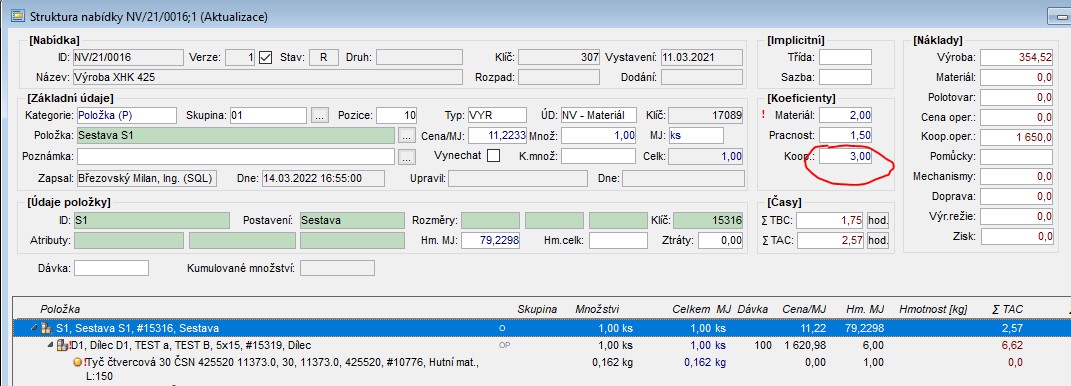The image size is (1071, 386).
Task: Click the Σ TAC field 2,57 in Časy
Action: pyautogui.click(x=831, y=240)
